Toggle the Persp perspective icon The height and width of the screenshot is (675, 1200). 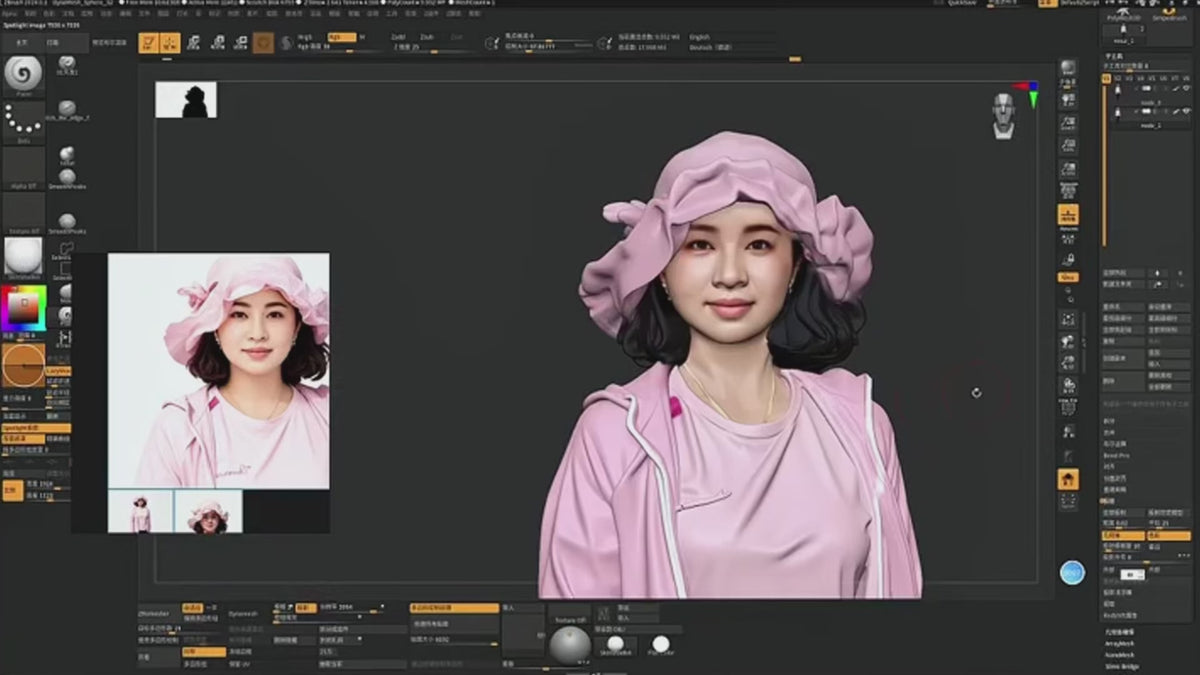coord(1068,192)
